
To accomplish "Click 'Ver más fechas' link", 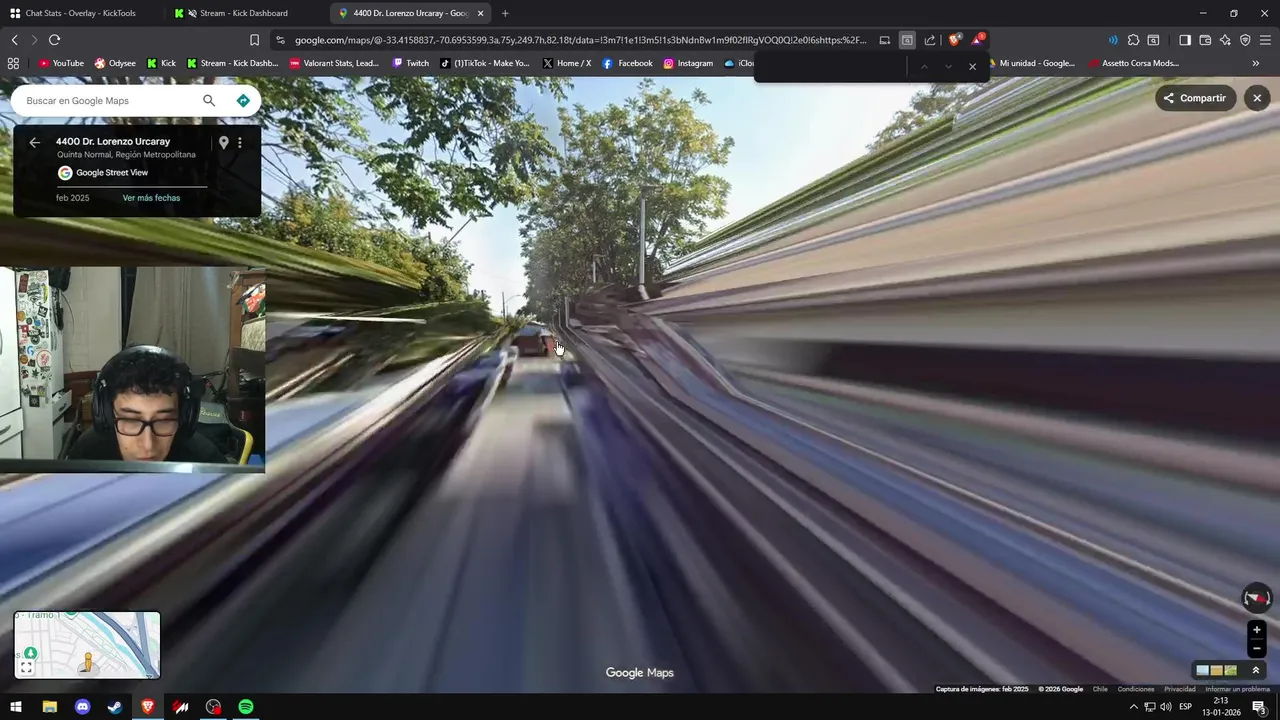I will click(x=151, y=198).
